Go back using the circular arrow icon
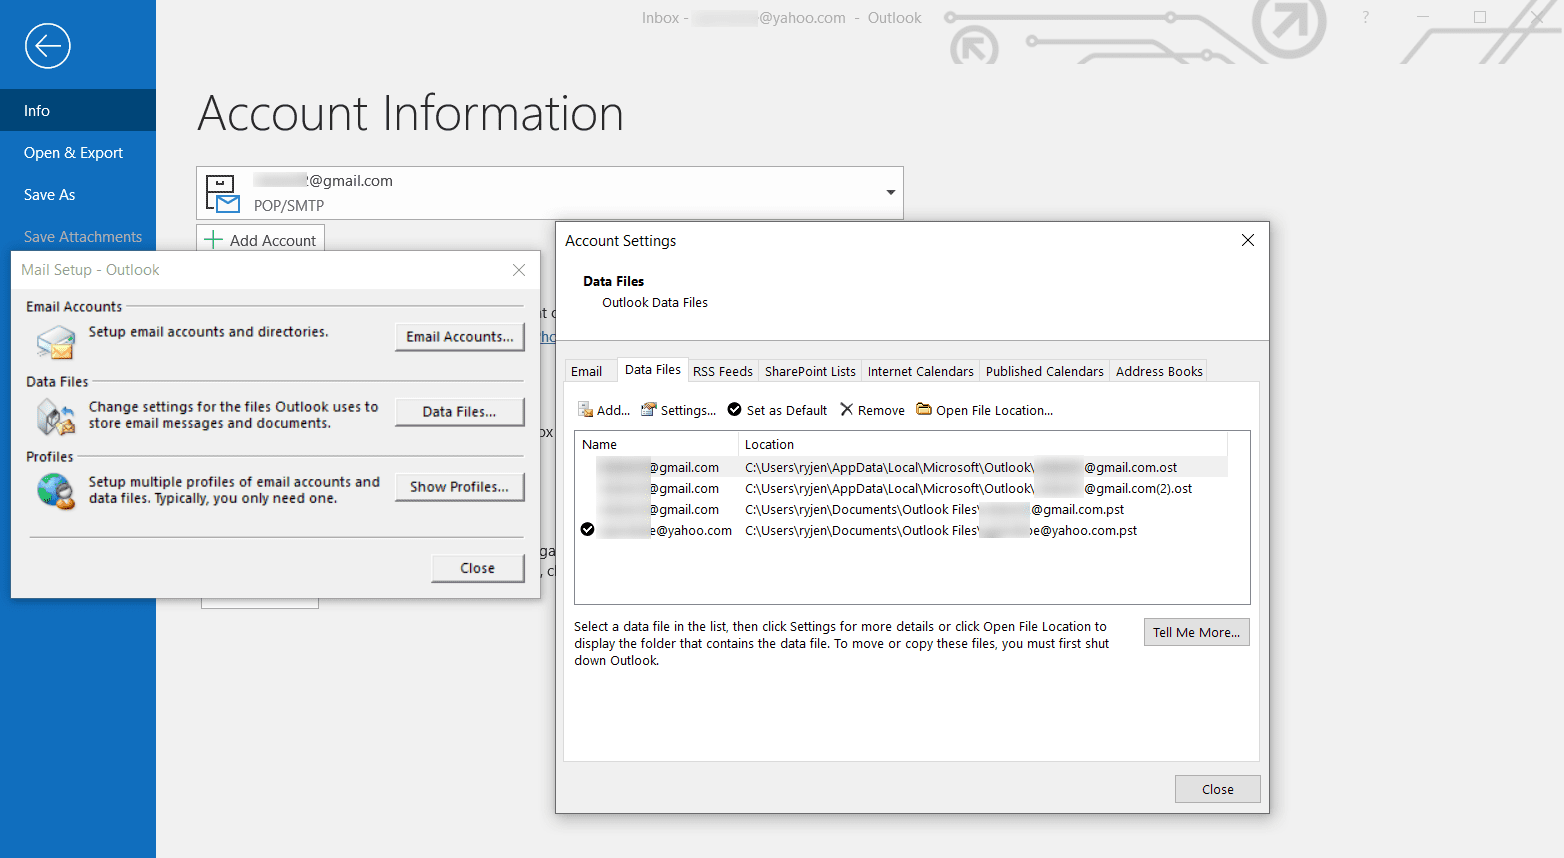 48,46
